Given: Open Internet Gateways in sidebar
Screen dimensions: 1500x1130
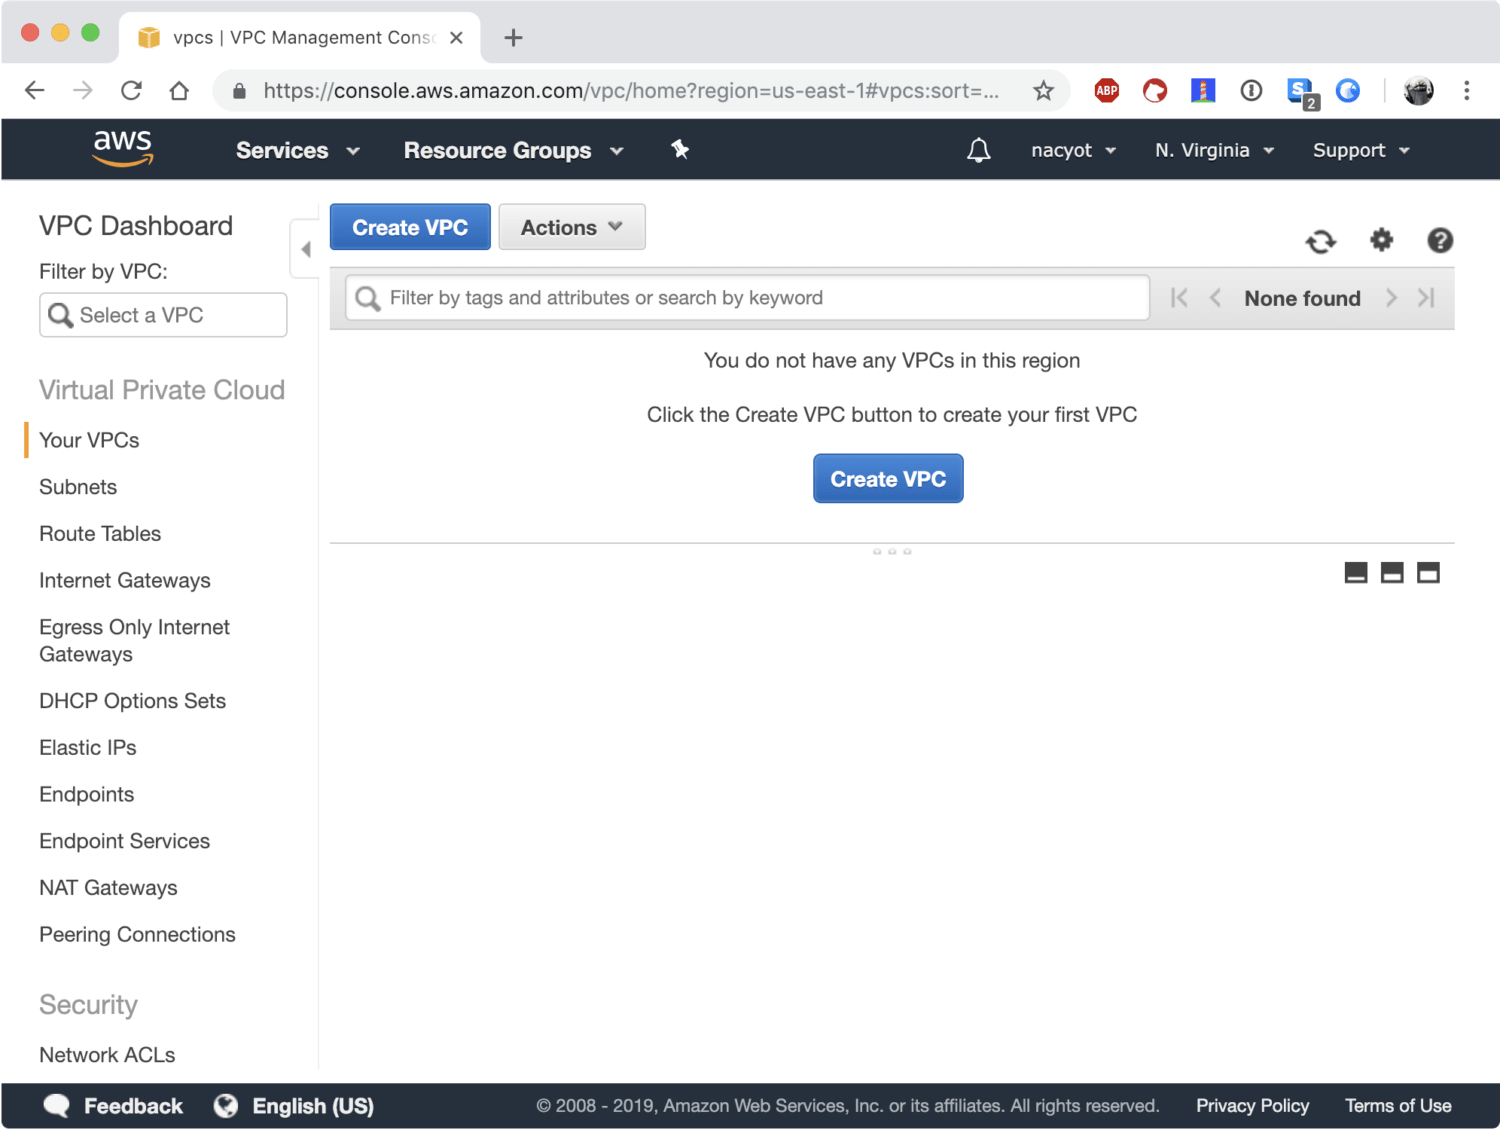Looking at the screenshot, I should [125, 581].
